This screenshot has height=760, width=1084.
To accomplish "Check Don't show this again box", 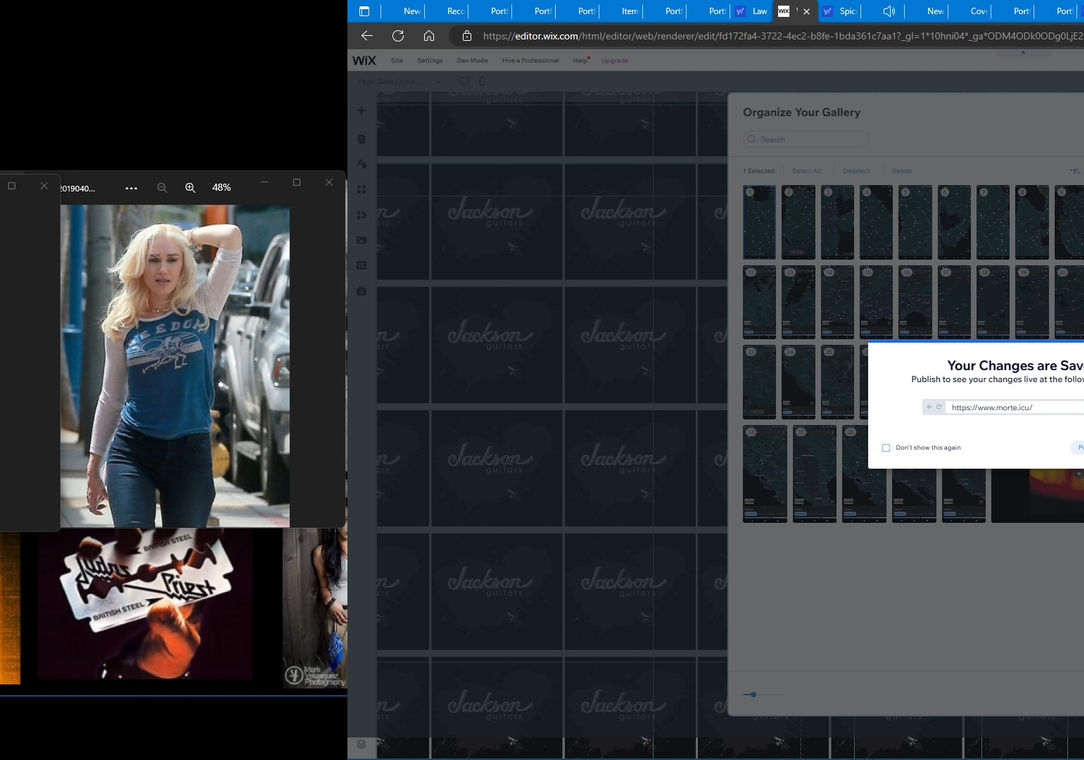I will (x=886, y=447).
